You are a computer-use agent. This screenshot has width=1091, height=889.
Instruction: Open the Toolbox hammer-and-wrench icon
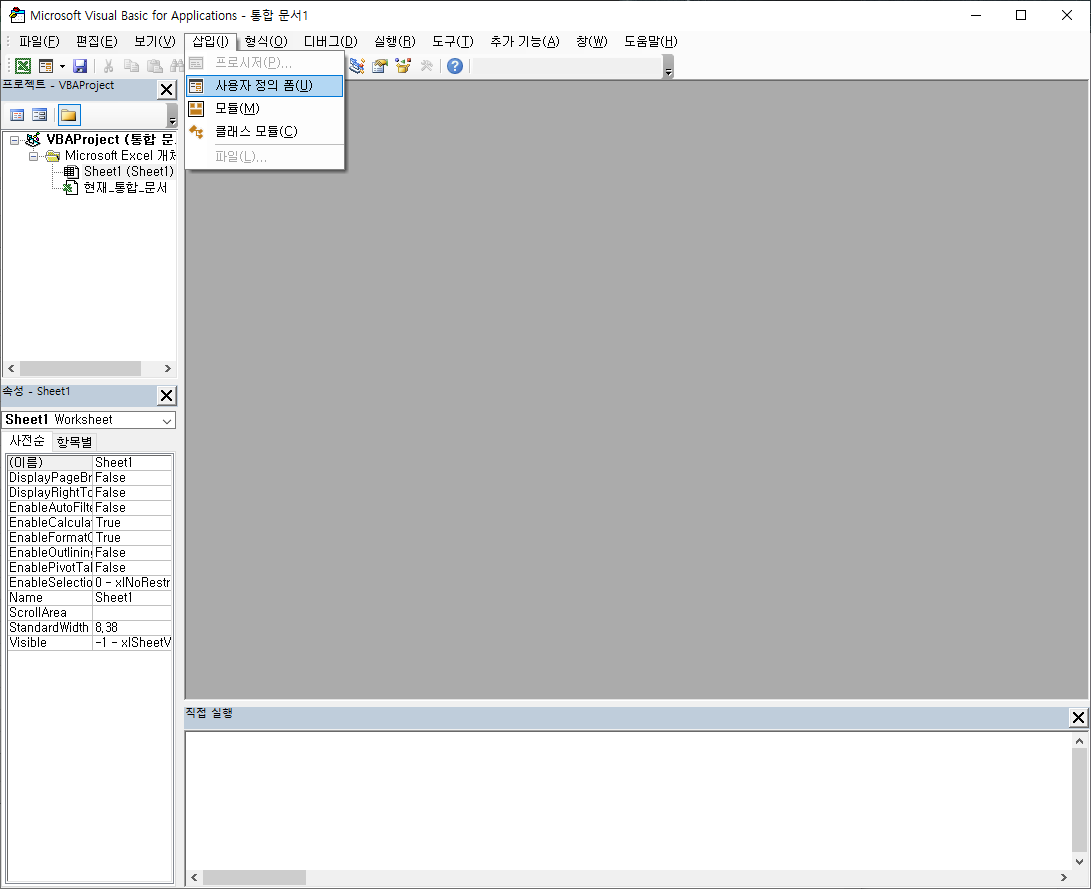(x=427, y=66)
